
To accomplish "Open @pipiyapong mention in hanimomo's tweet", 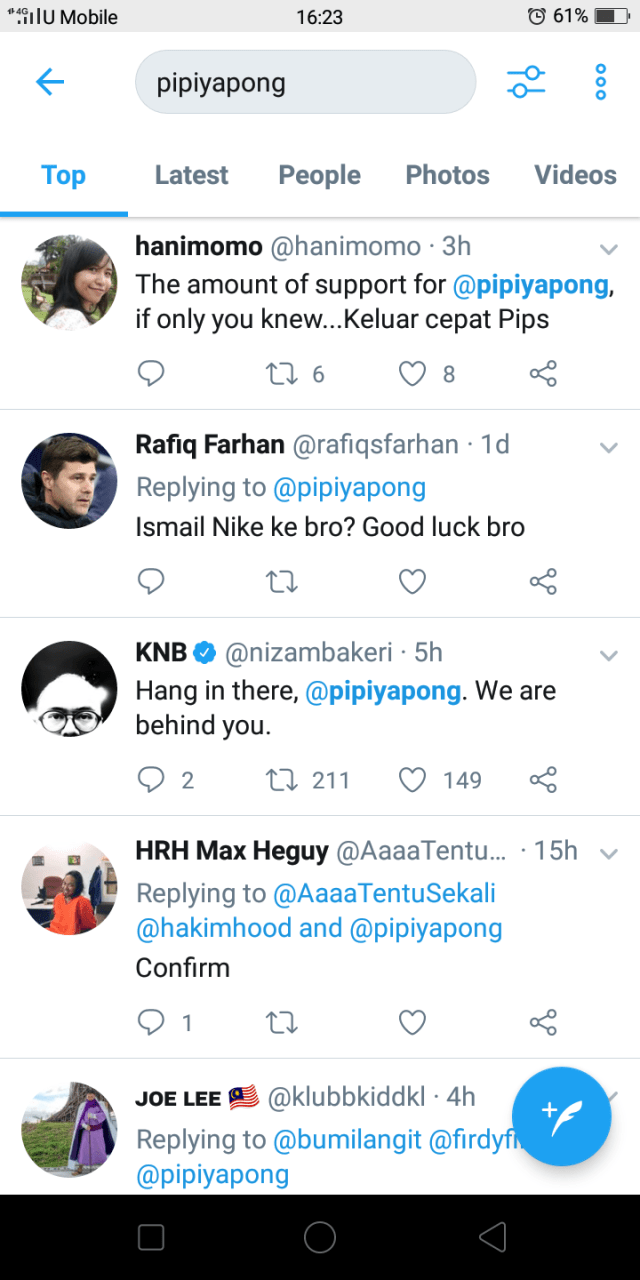I will pyautogui.click(x=530, y=284).
